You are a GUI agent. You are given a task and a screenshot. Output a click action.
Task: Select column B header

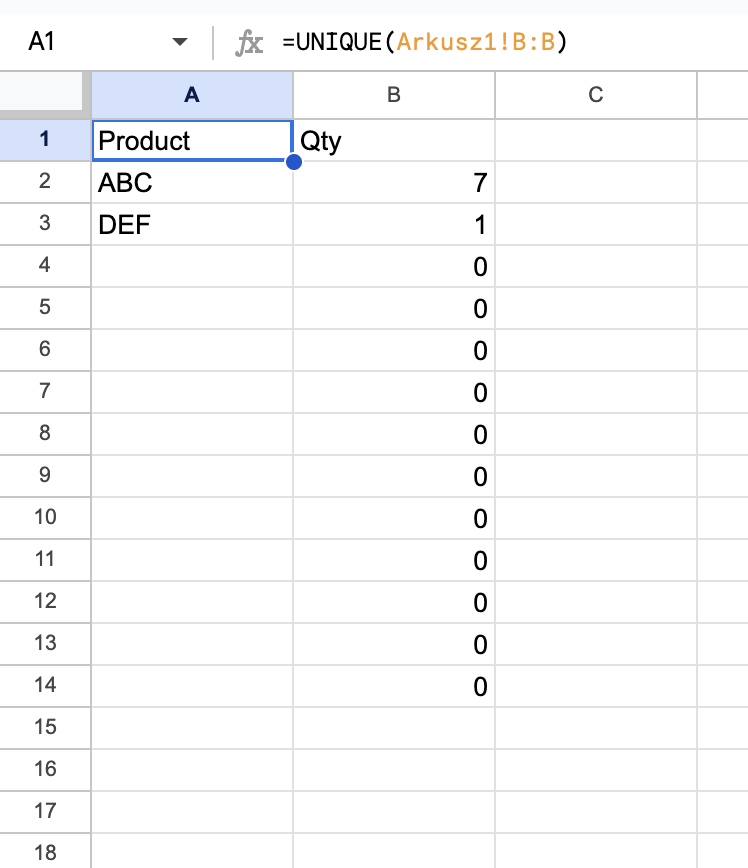(x=394, y=95)
